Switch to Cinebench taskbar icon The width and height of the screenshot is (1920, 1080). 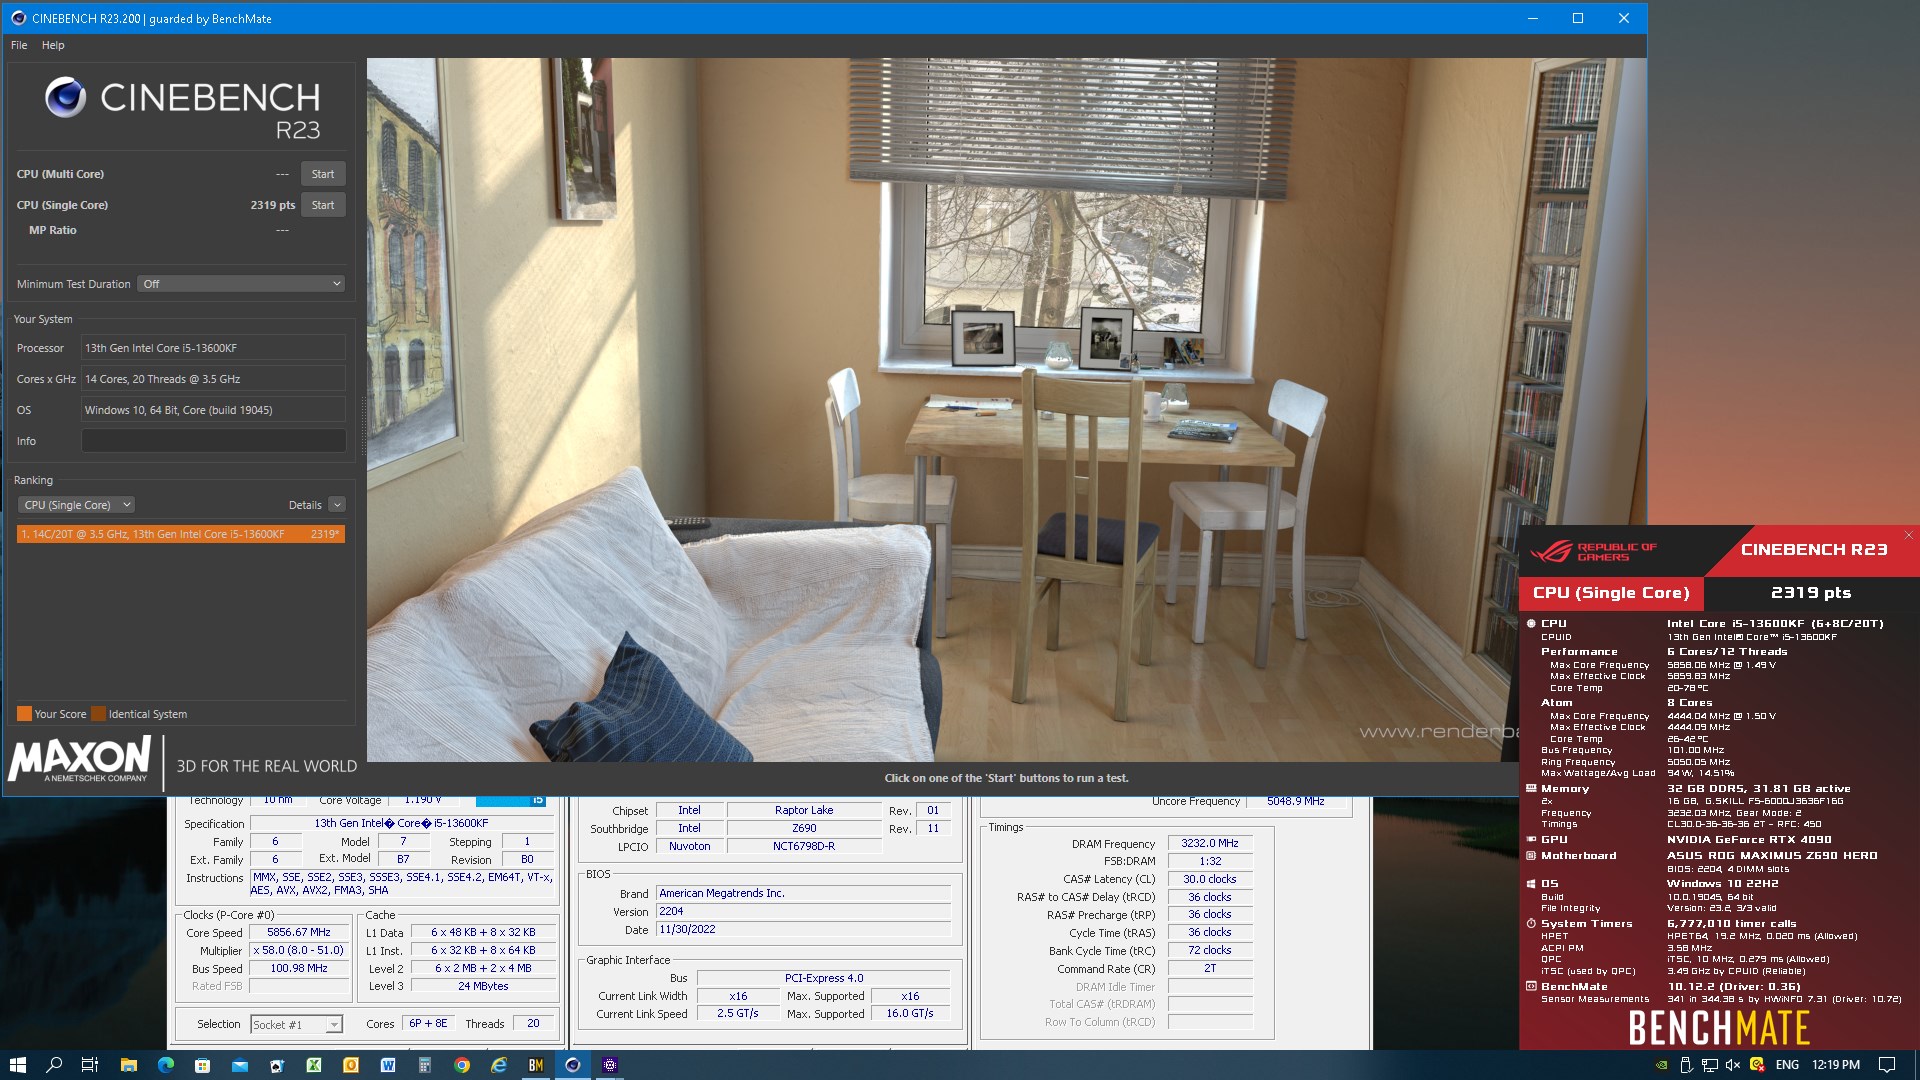point(573,1065)
